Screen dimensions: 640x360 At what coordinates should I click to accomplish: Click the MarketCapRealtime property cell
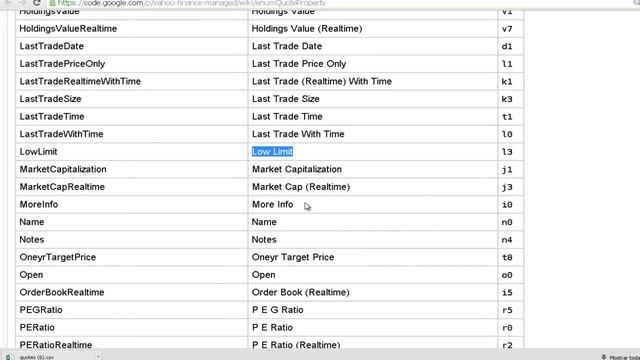click(x=132, y=187)
